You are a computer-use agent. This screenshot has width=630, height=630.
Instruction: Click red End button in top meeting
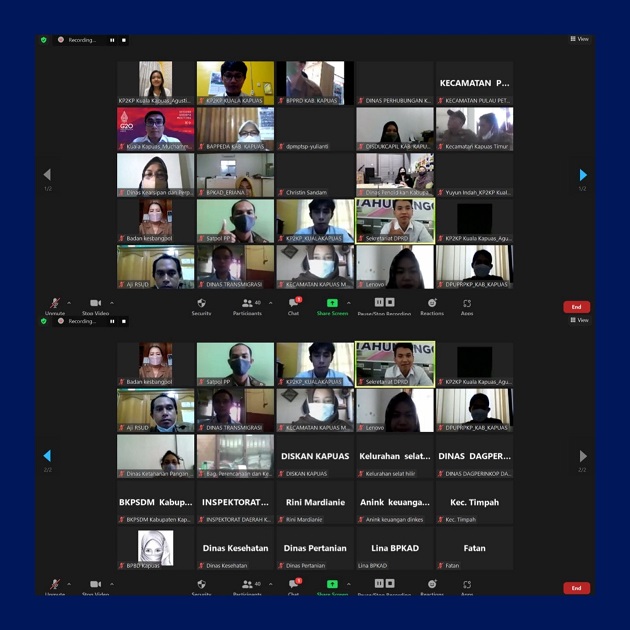click(576, 307)
